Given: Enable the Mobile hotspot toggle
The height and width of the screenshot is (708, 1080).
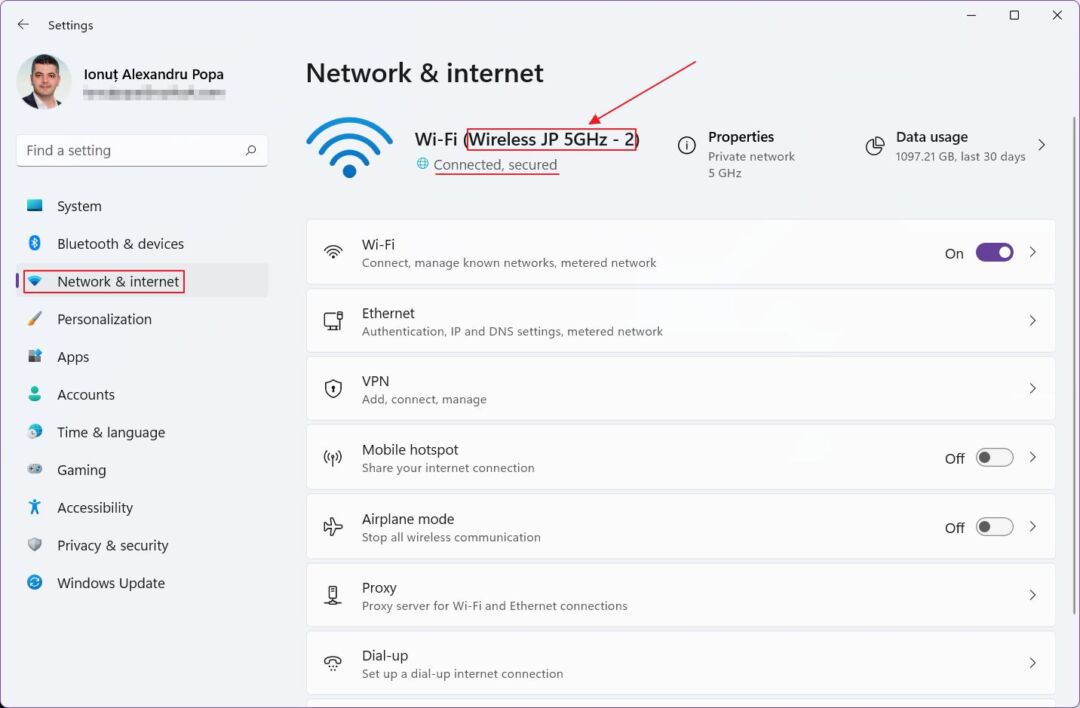Looking at the screenshot, I should (995, 458).
